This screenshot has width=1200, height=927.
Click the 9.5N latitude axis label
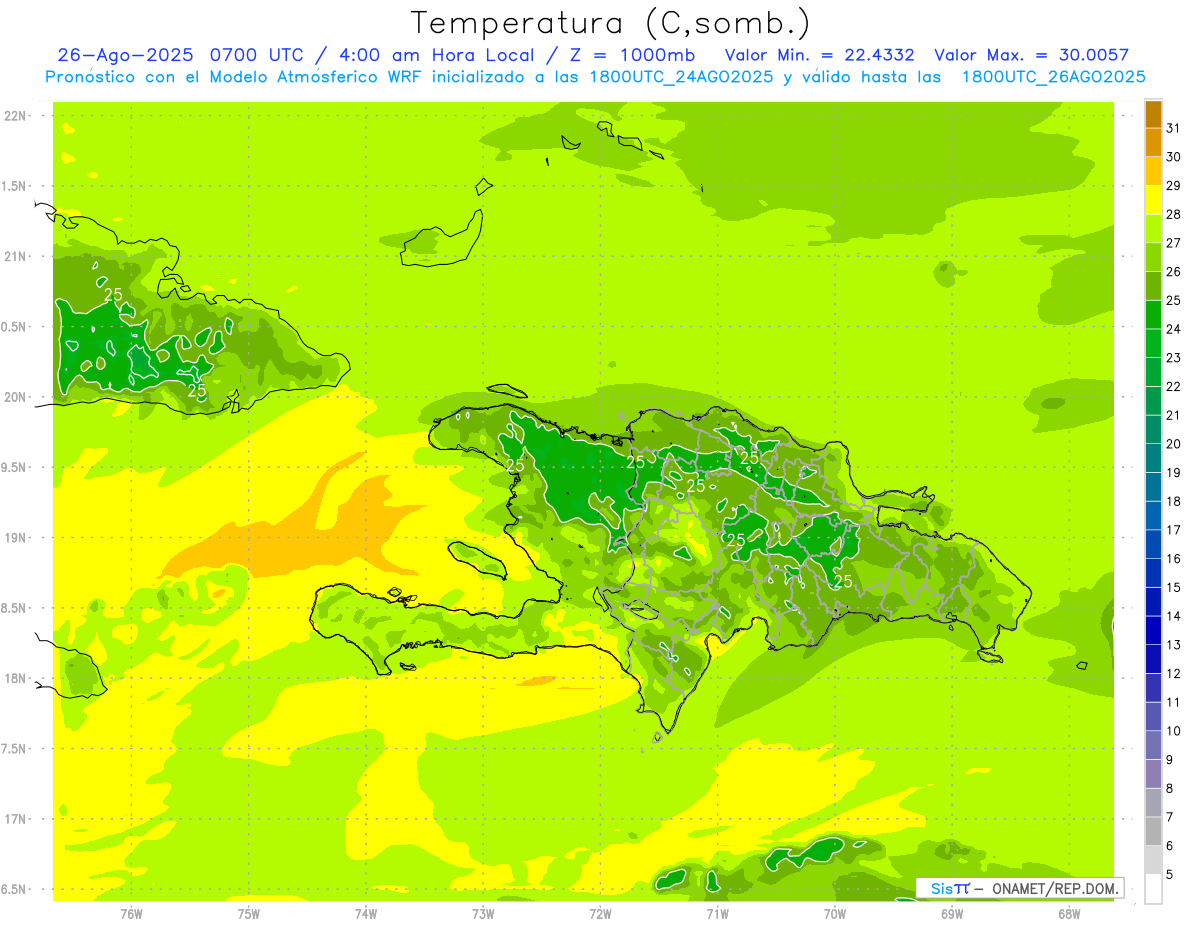pos(16,468)
